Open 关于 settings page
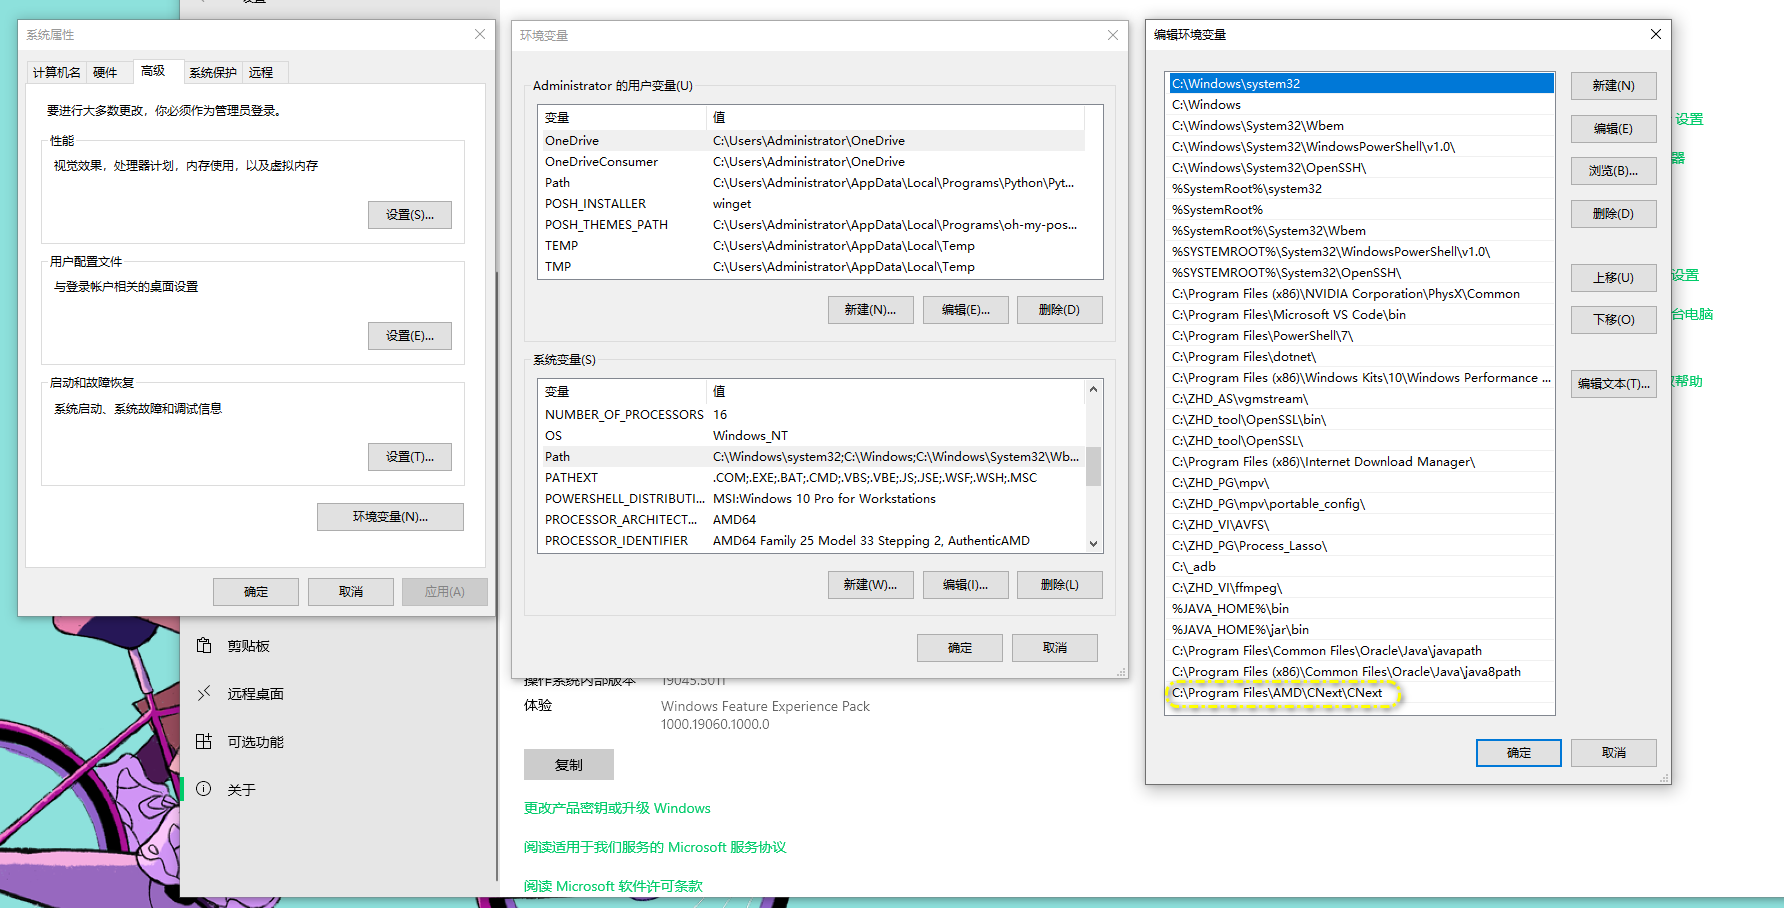1784x908 pixels. [338, 789]
